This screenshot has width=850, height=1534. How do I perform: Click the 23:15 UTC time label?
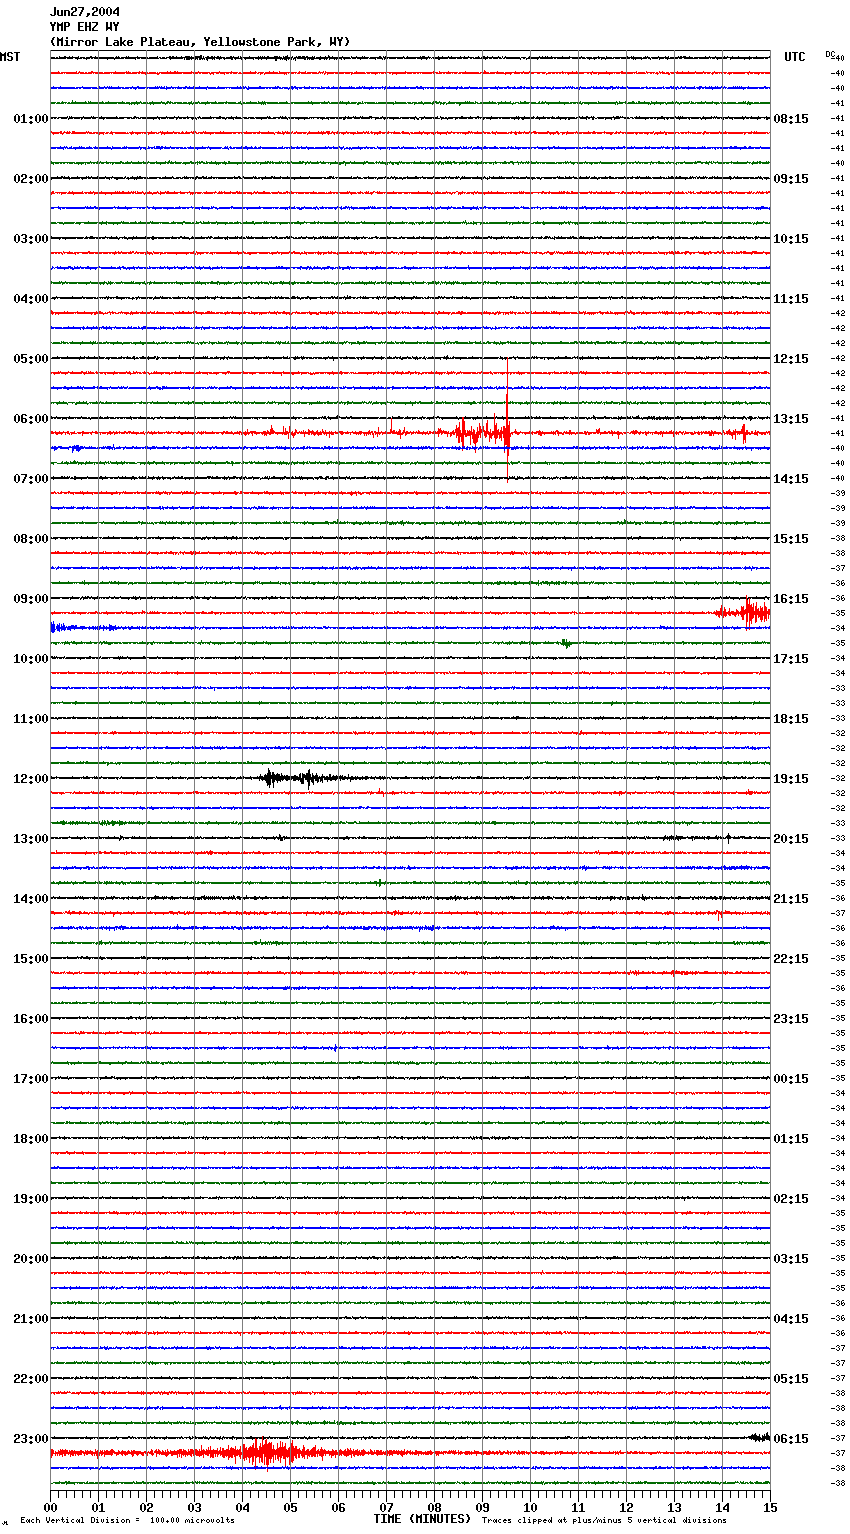[791, 1019]
